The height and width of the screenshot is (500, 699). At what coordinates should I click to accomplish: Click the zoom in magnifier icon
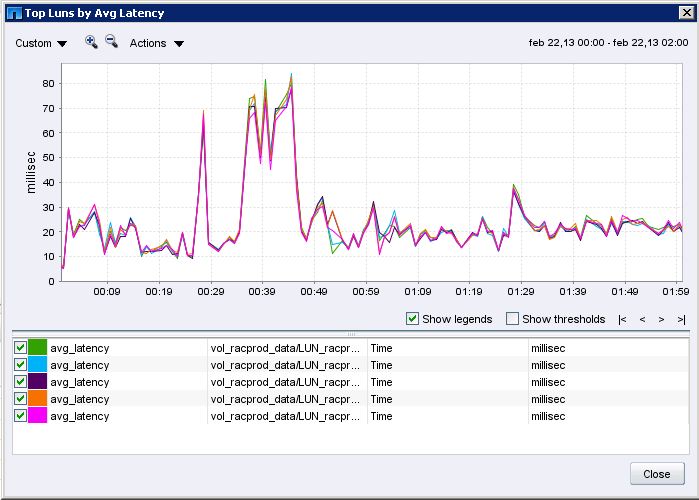pos(91,42)
